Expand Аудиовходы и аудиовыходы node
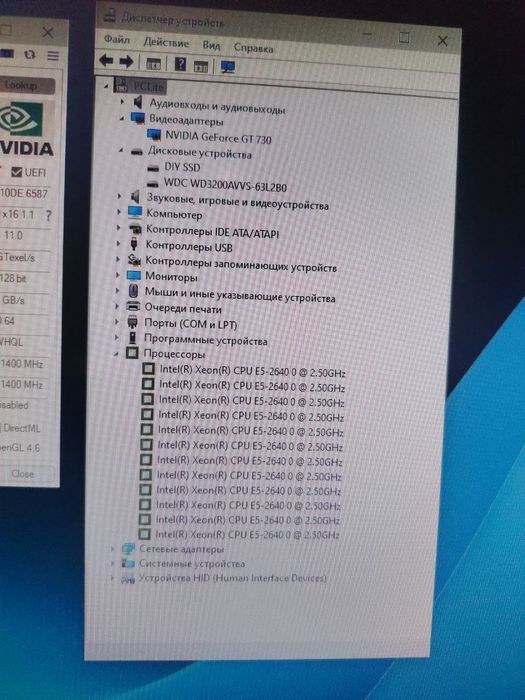The width and height of the screenshot is (525, 700). pyautogui.click(x=123, y=102)
